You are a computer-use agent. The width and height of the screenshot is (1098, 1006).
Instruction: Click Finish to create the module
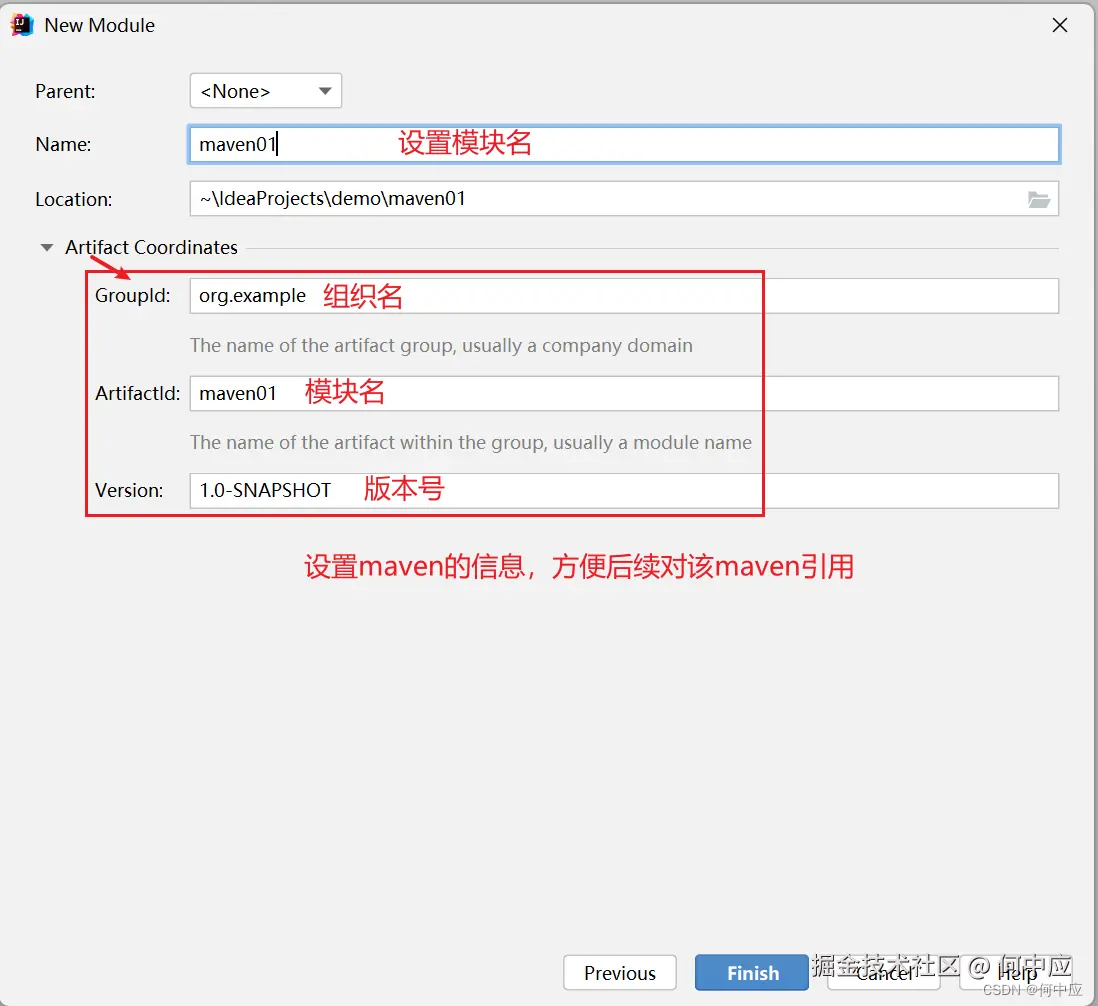(752, 973)
